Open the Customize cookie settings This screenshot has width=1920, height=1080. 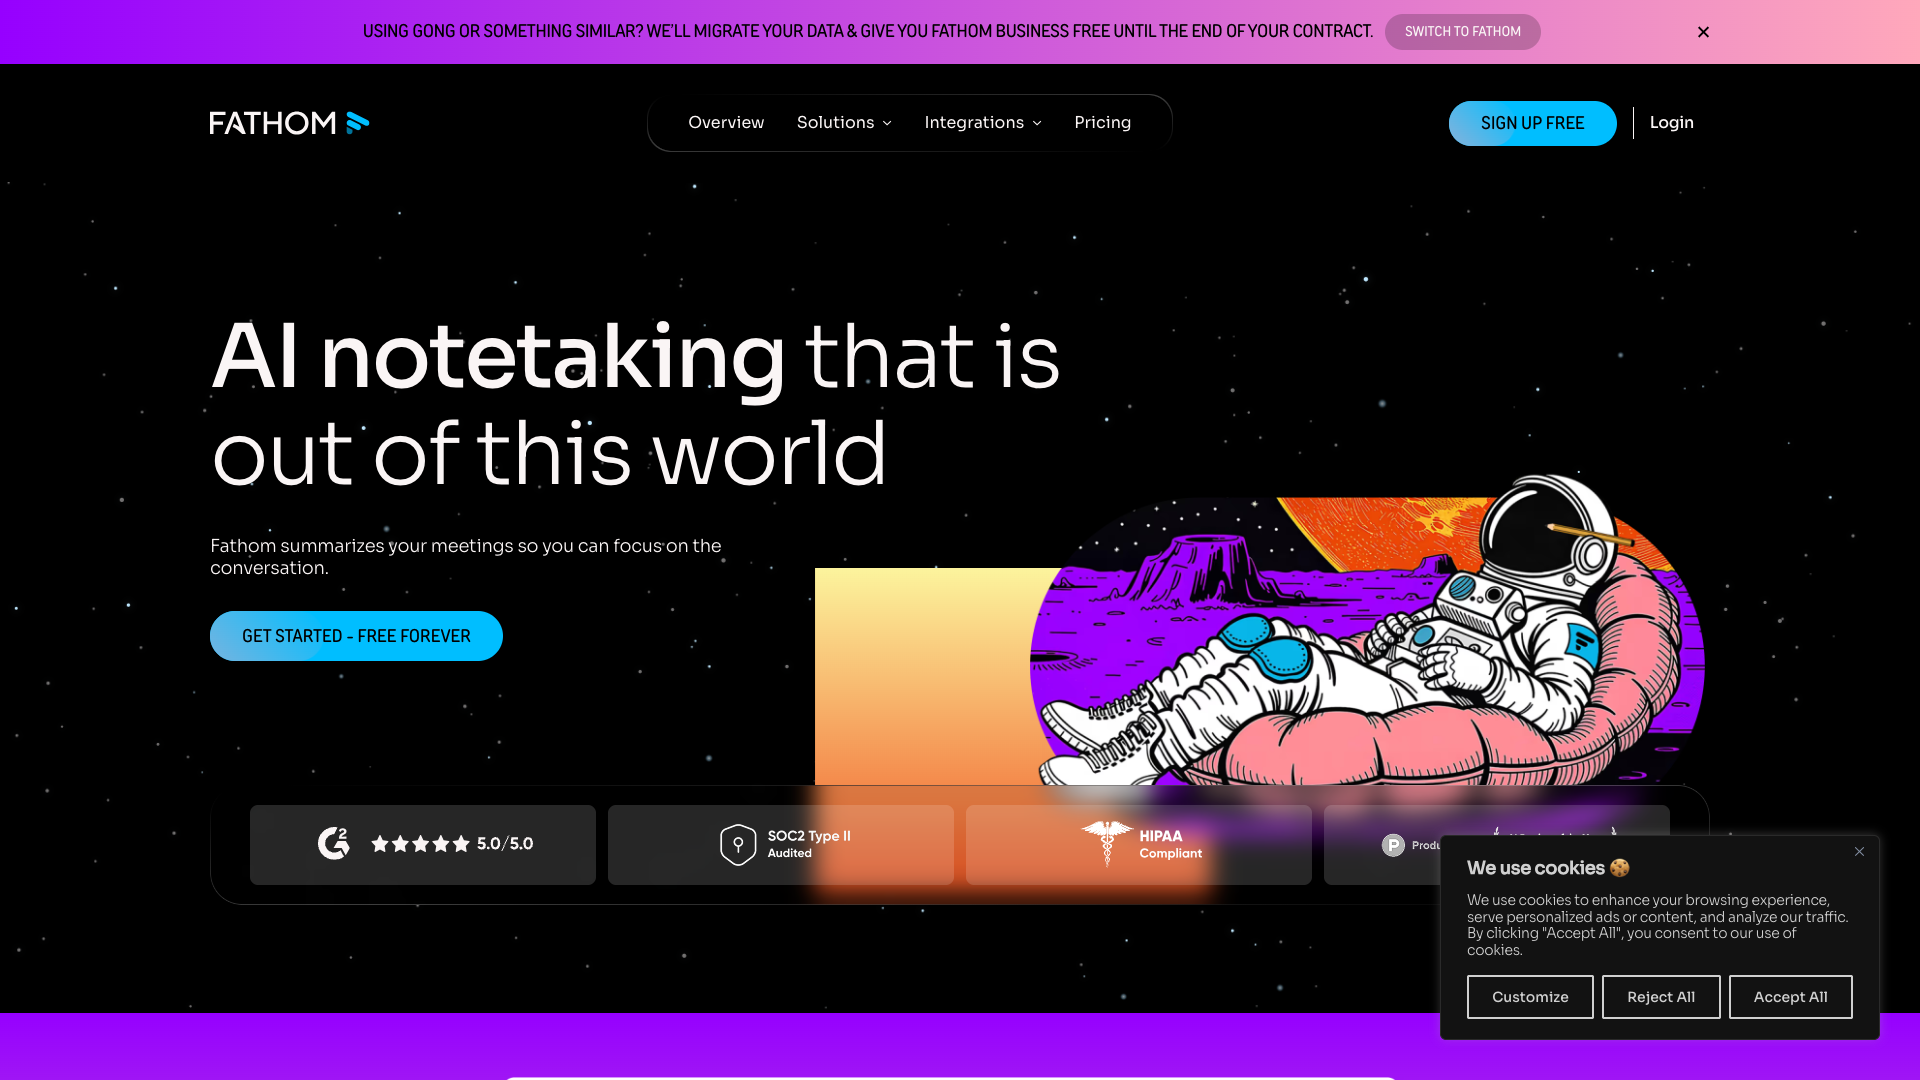point(1529,997)
